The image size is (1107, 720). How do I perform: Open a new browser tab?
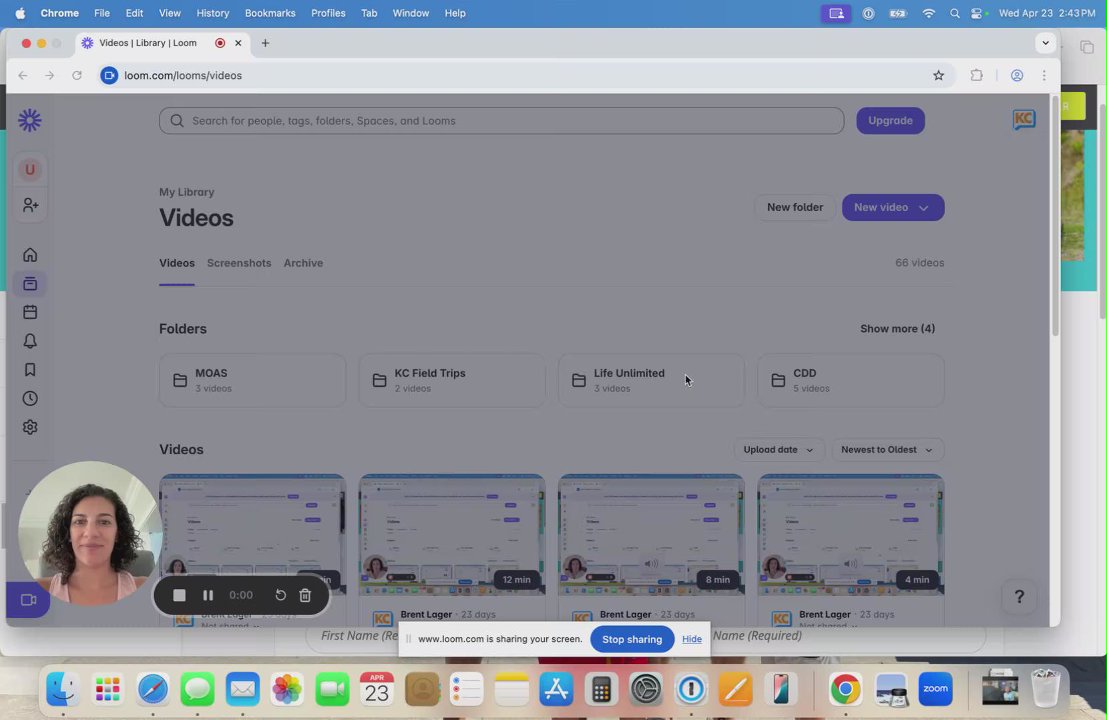pos(265,43)
